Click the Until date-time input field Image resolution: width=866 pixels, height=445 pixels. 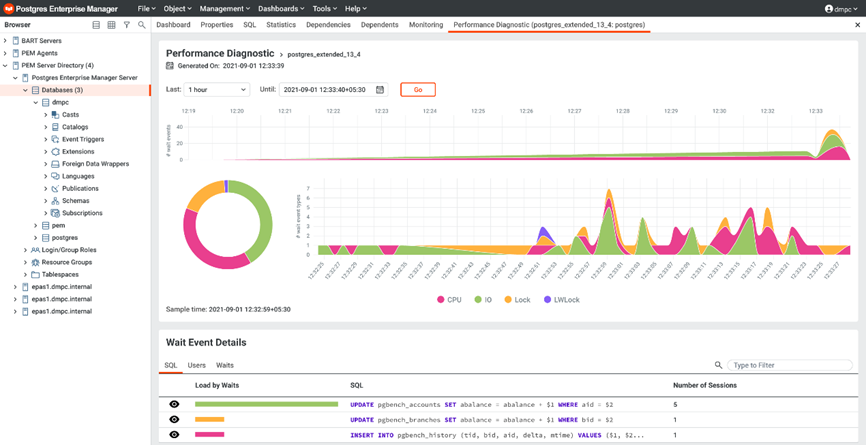coord(334,89)
